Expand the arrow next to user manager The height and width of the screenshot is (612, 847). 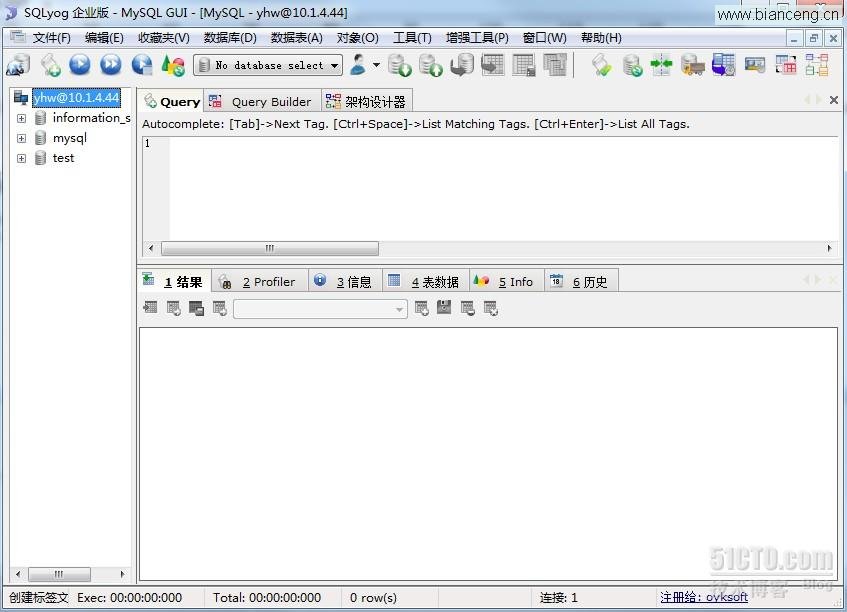[377, 65]
